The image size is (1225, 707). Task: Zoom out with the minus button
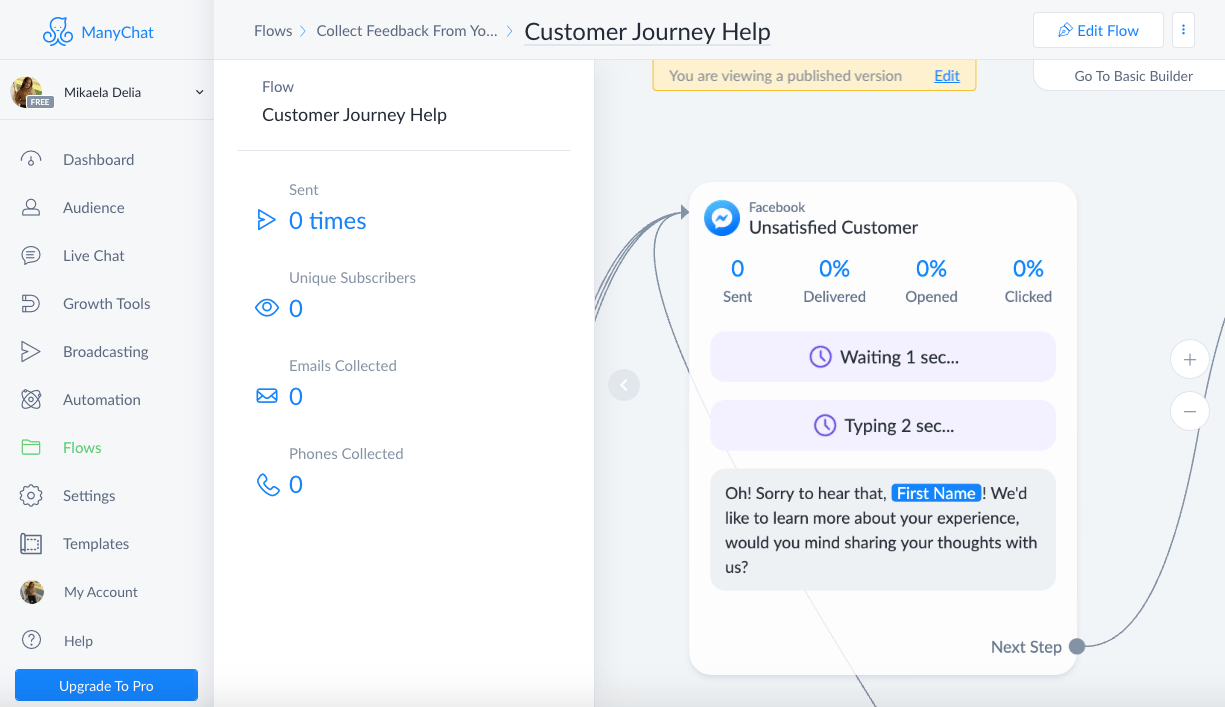(x=1190, y=411)
